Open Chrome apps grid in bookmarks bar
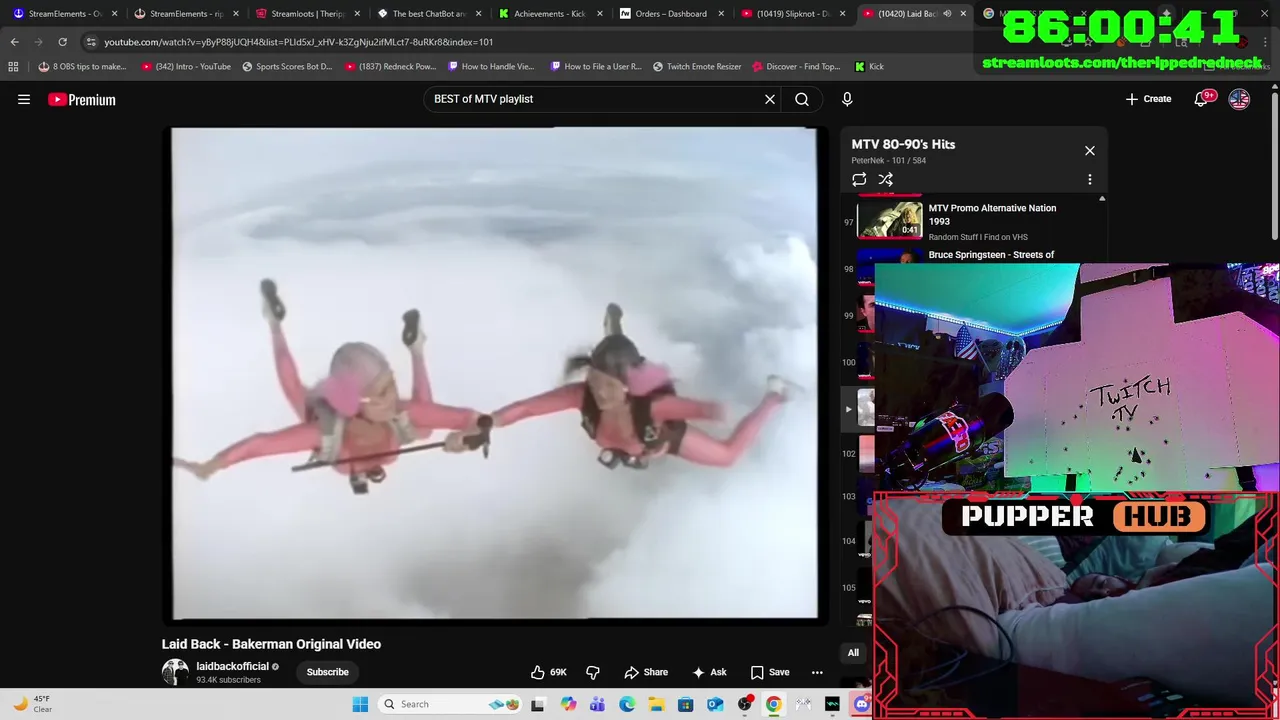The width and height of the screenshot is (1280, 720). coord(13,66)
